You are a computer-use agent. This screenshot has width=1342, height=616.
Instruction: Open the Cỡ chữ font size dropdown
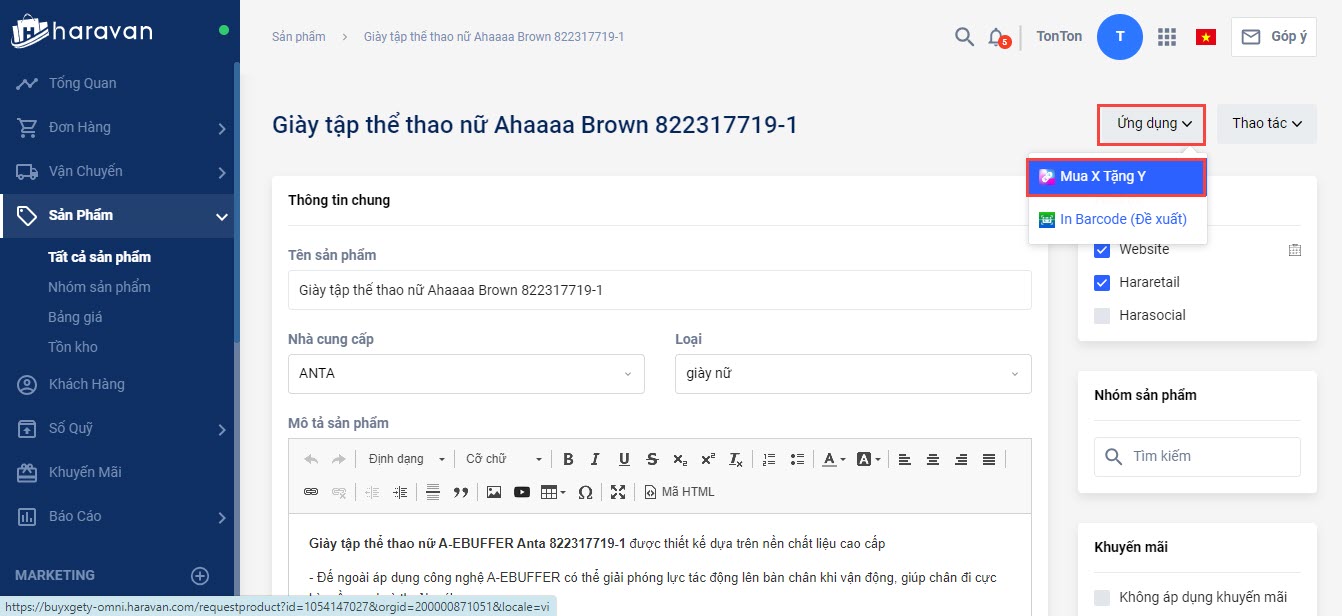(504, 459)
